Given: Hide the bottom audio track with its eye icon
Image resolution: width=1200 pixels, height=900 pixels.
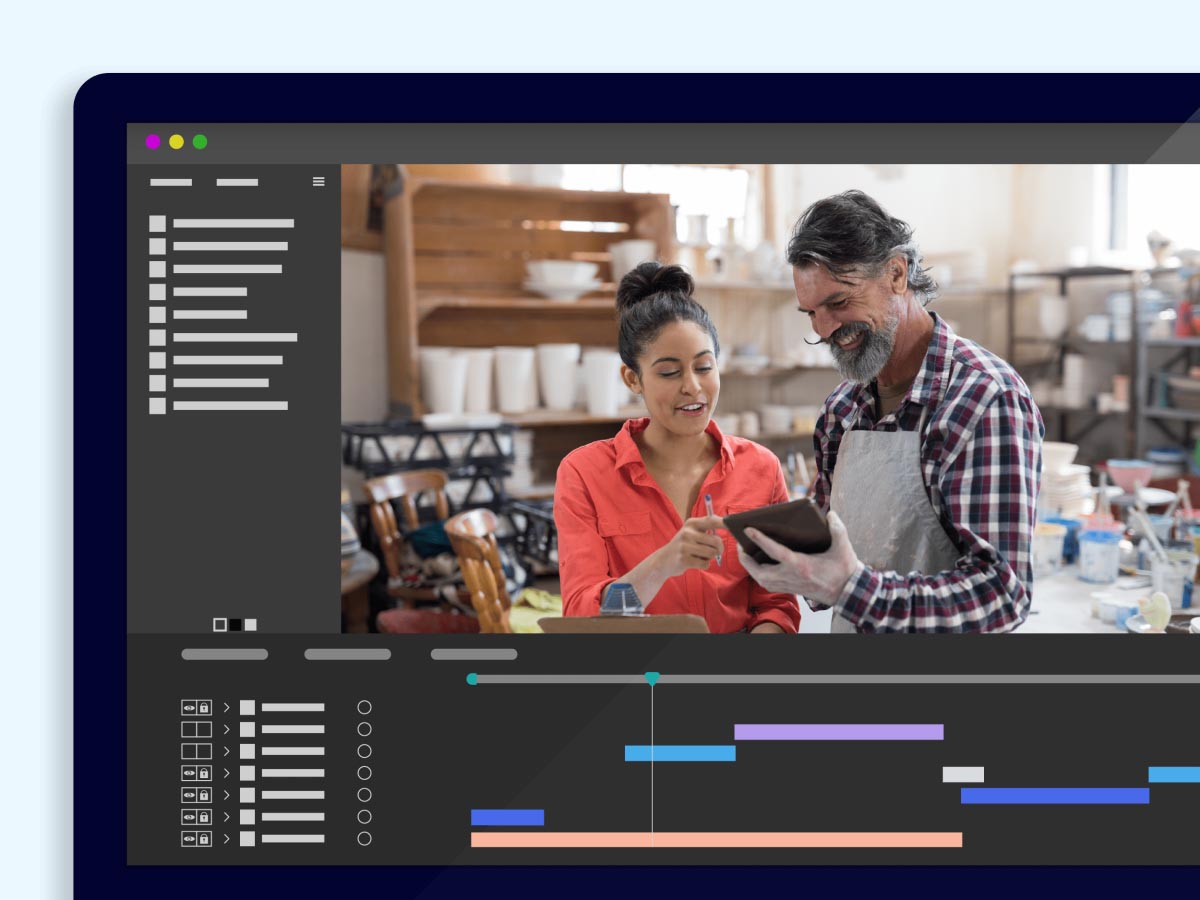Looking at the screenshot, I should coord(188,838).
